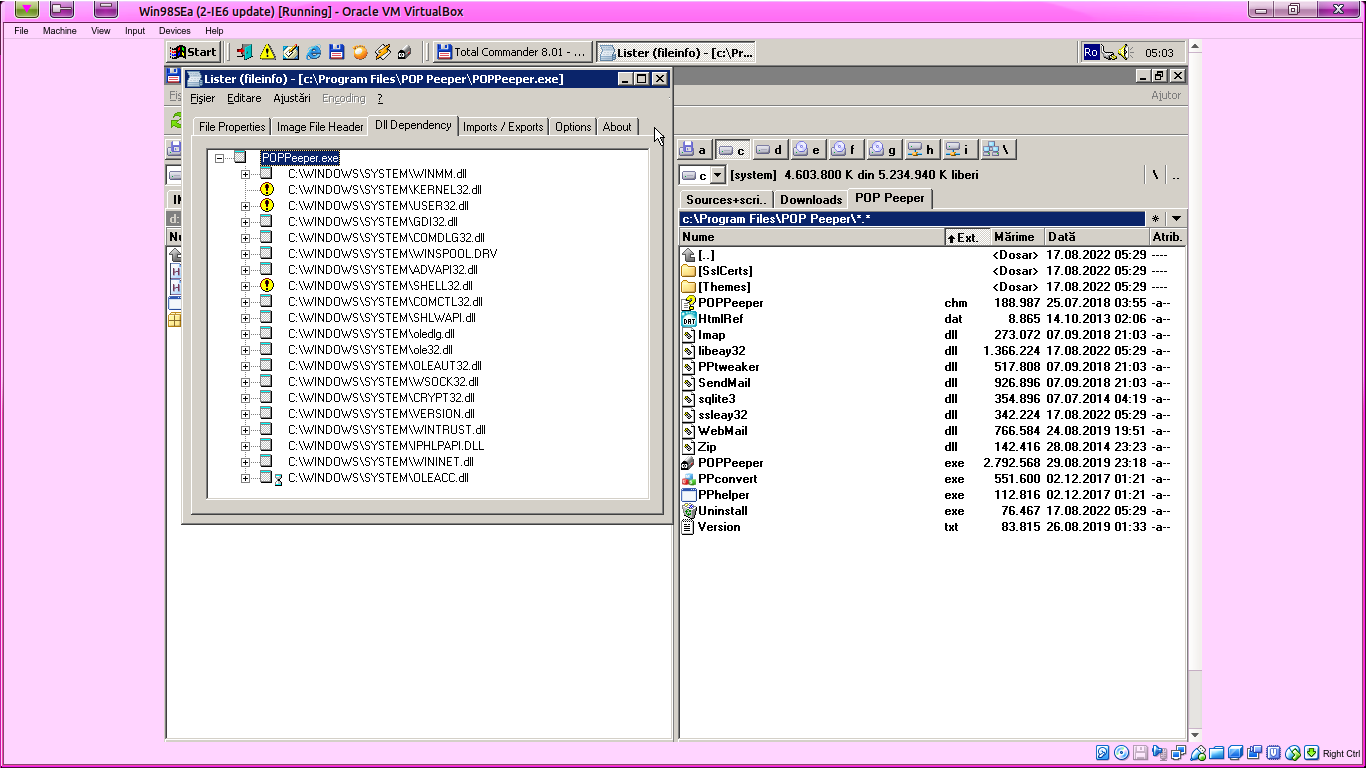Select CD drive f button
Viewport: 1366px width, 768px height.
pos(845,150)
